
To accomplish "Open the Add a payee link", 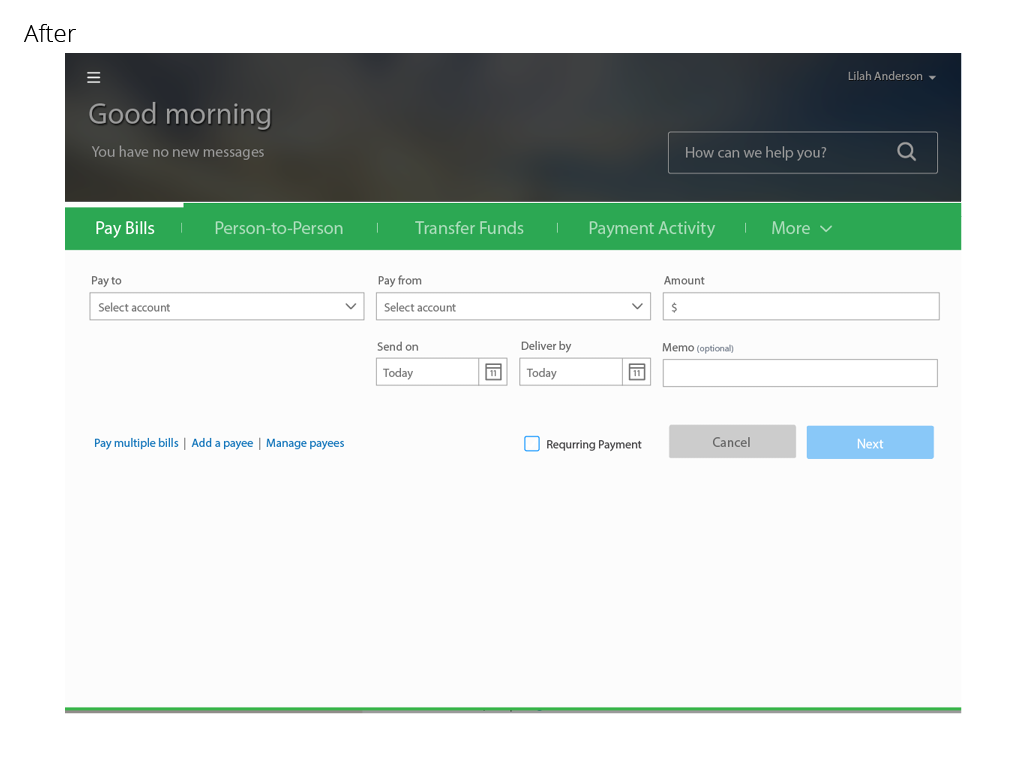I will [x=222, y=443].
